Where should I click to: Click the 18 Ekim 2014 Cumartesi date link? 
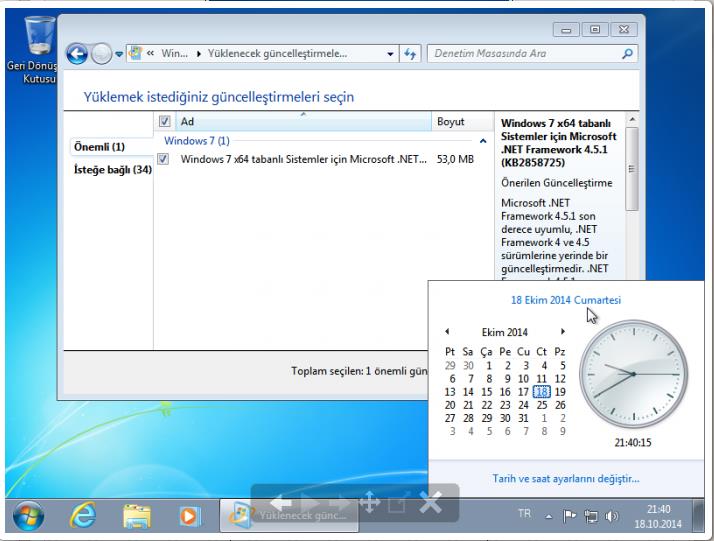tap(566, 300)
